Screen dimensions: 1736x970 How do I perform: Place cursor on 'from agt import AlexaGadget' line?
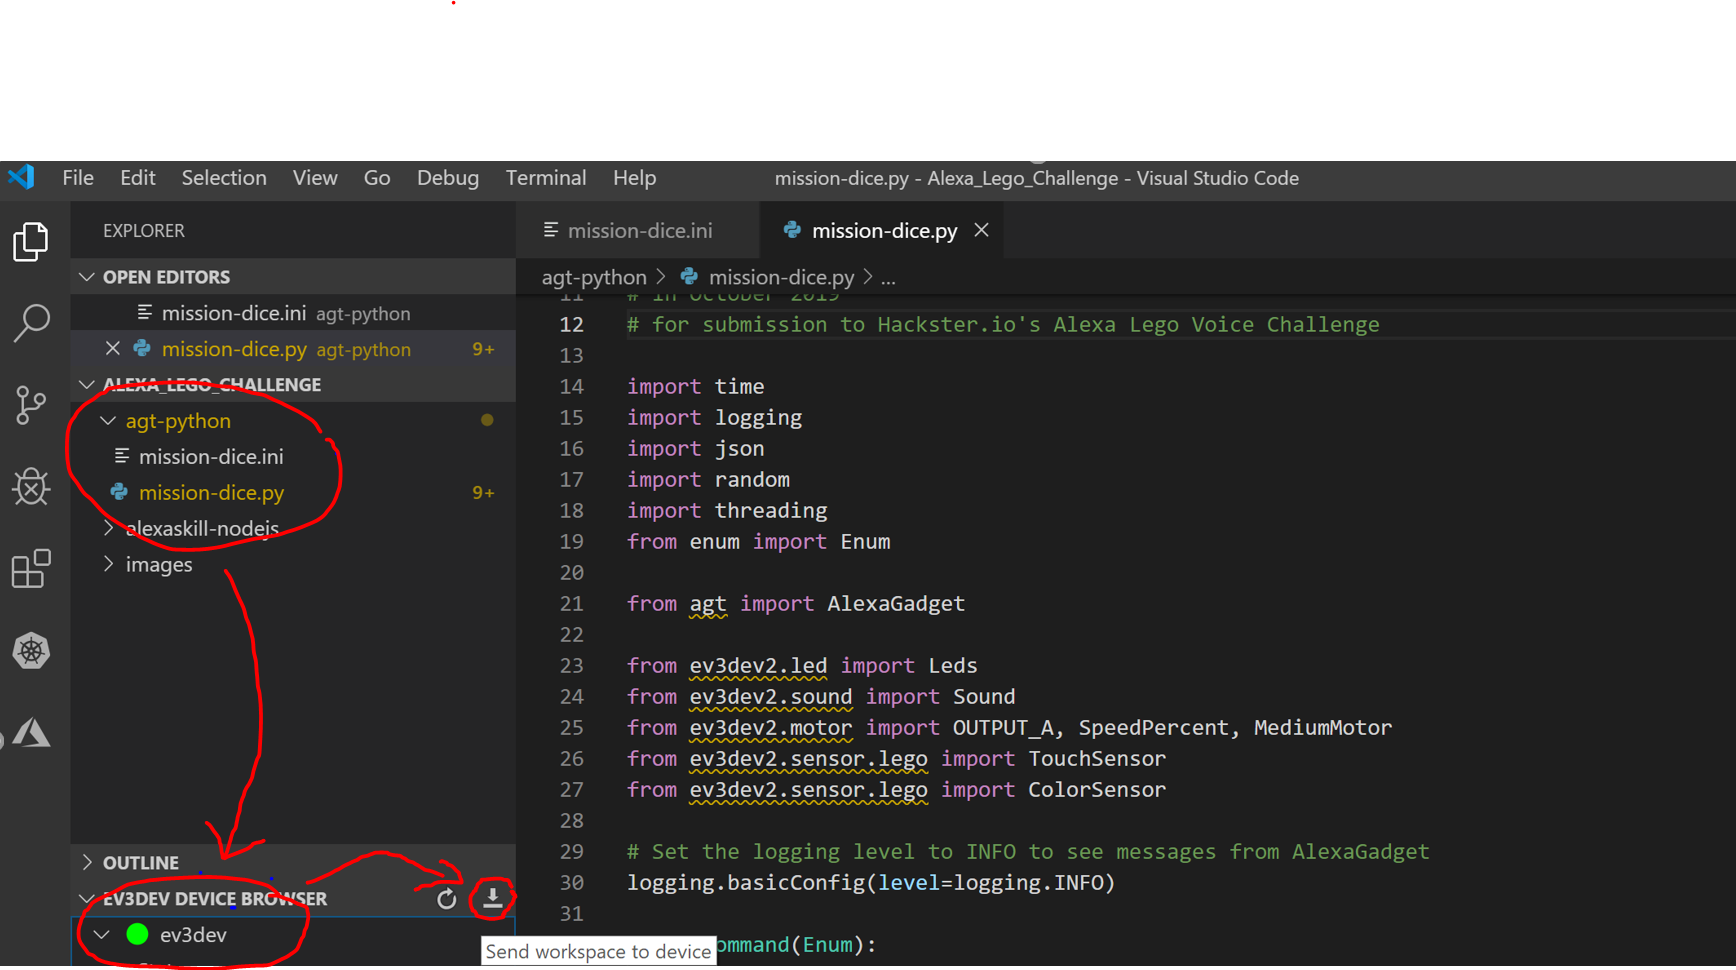click(796, 604)
